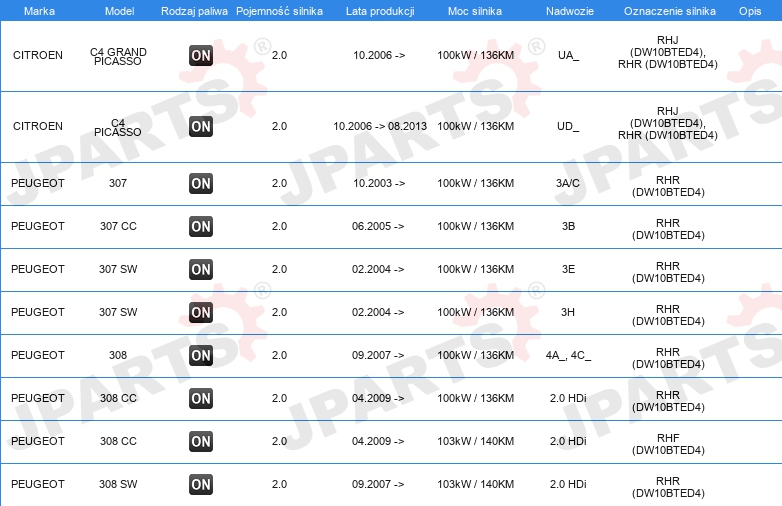Select the 308 SW model cell
The image size is (782, 506).
point(118,484)
